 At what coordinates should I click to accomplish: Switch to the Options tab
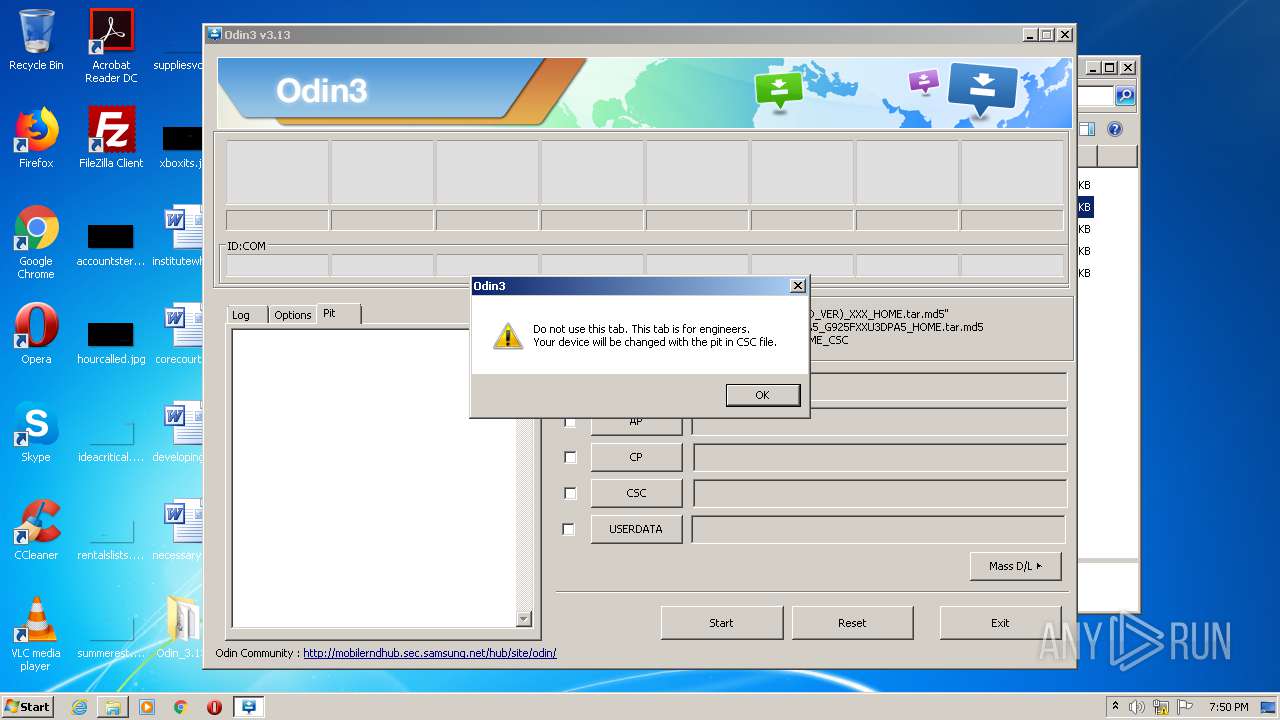point(293,314)
